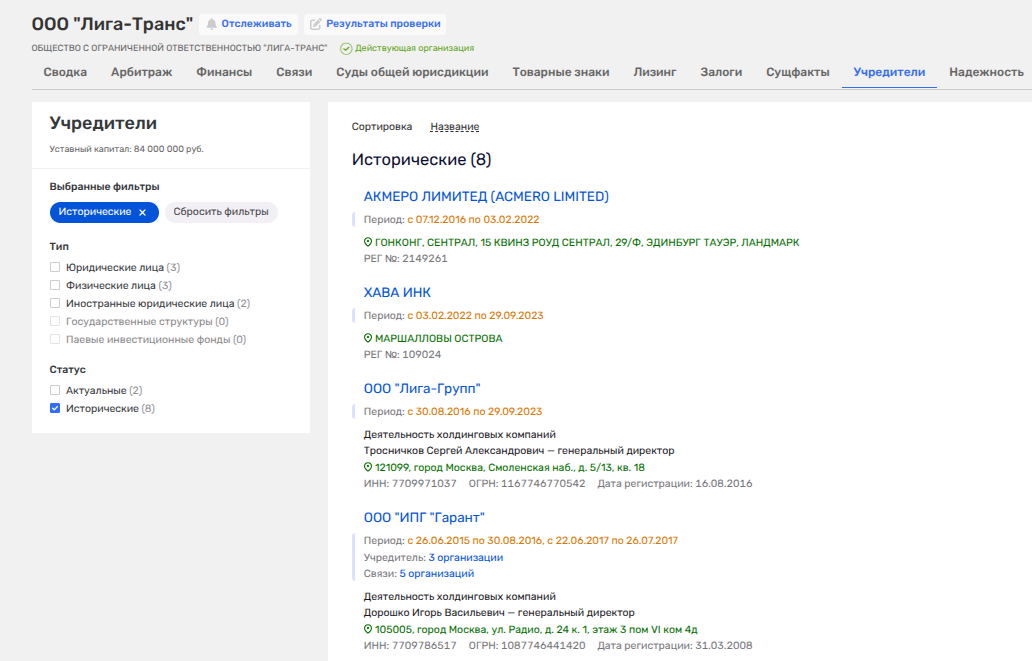This screenshot has height=661, width=1032.
Task: Click the location pin next to Маршалловы острова
Action: (x=368, y=338)
